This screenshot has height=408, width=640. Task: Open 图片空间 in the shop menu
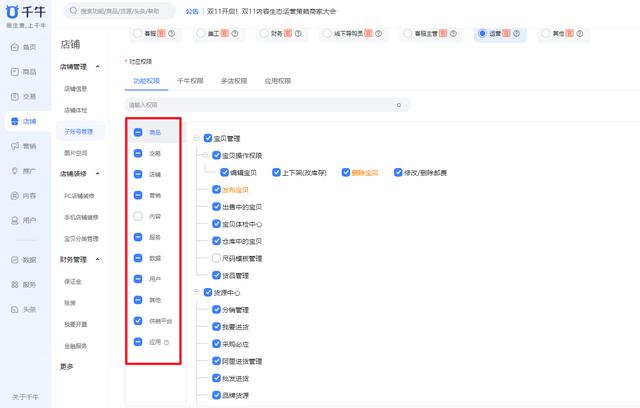coord(76,153)
